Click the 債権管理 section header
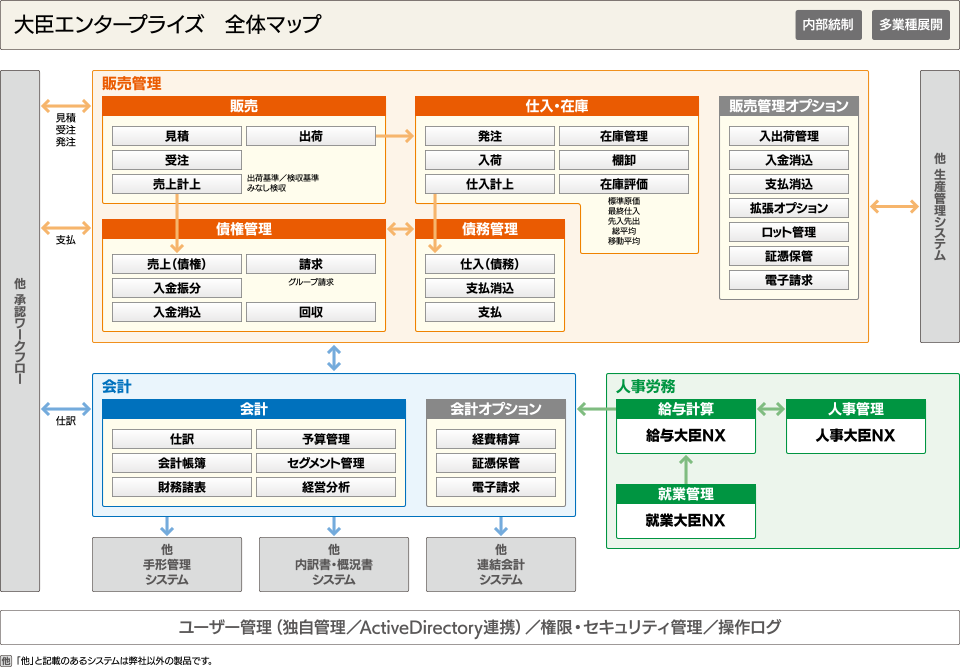This screenshot has width=960, height=667. point(244,229)
